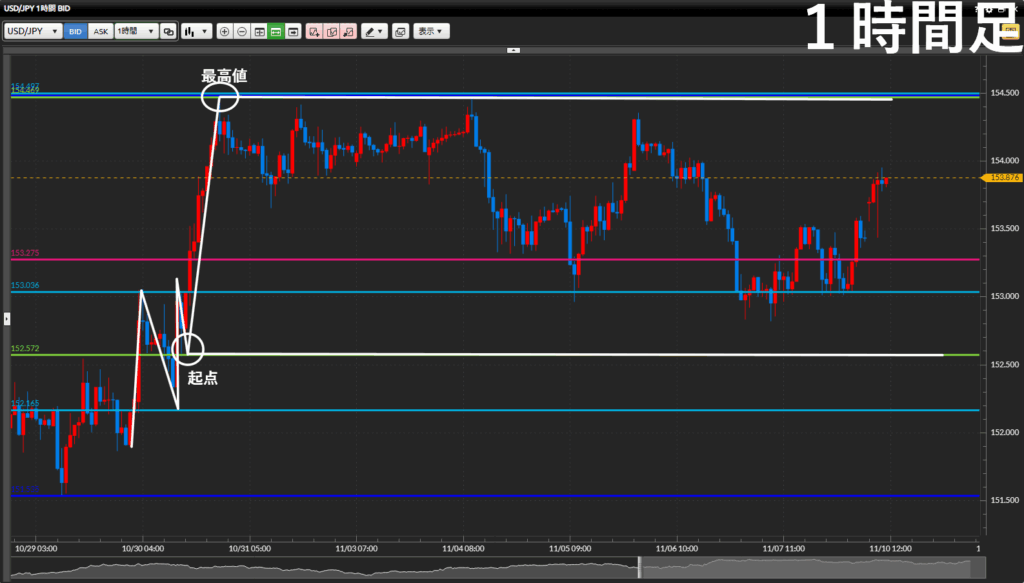Click the zoom in magnifier icon
Image resolution: width=1024 pixels, height=583 pixels.
coord(224,31)
